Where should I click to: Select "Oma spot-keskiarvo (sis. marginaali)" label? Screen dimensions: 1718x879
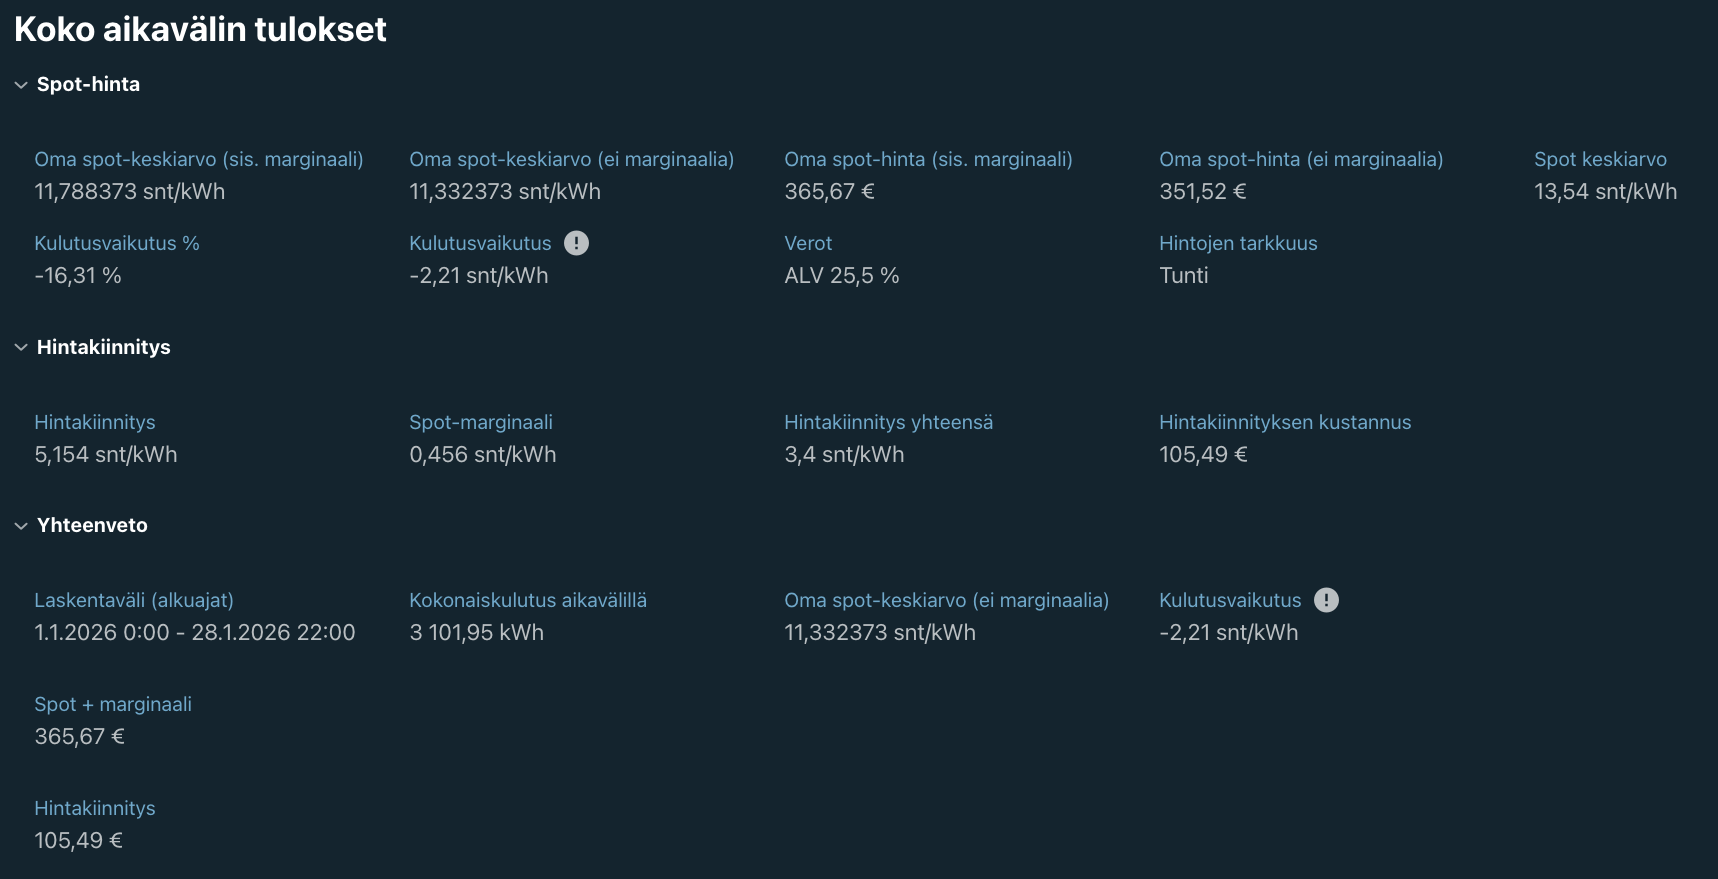pos(198,159)
